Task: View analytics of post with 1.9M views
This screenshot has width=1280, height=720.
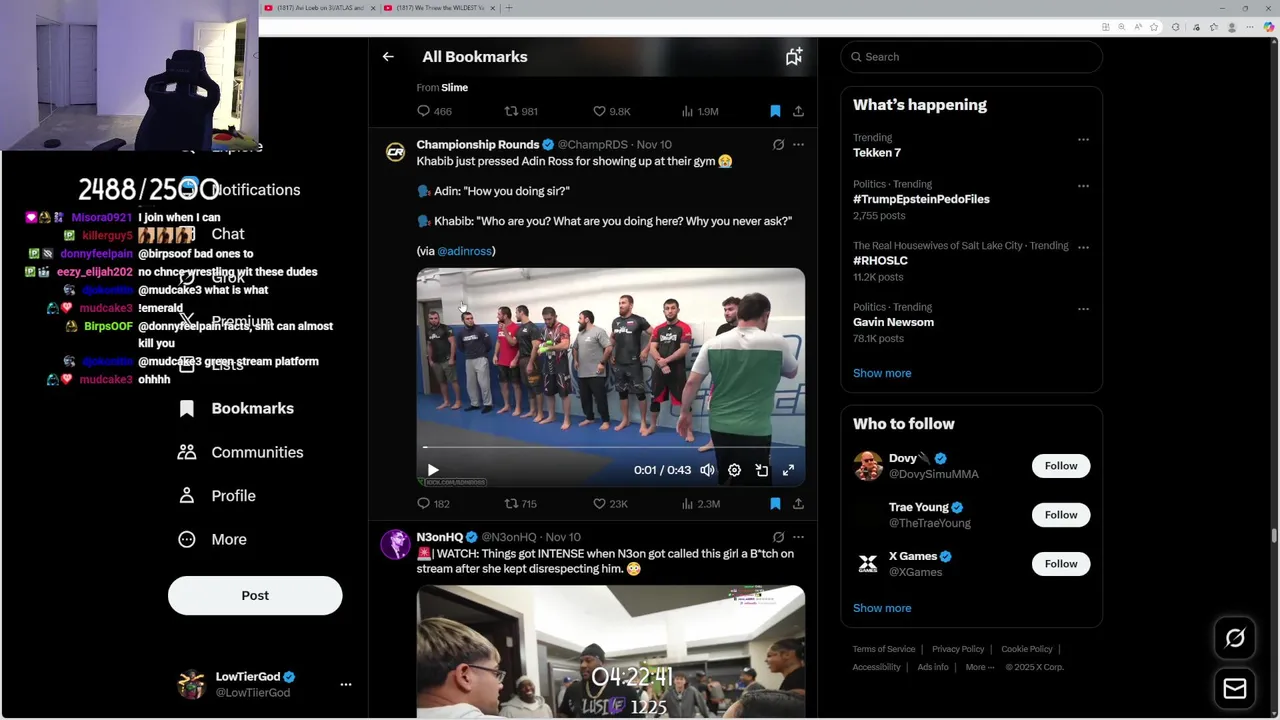Action: (x=700, y=111)
